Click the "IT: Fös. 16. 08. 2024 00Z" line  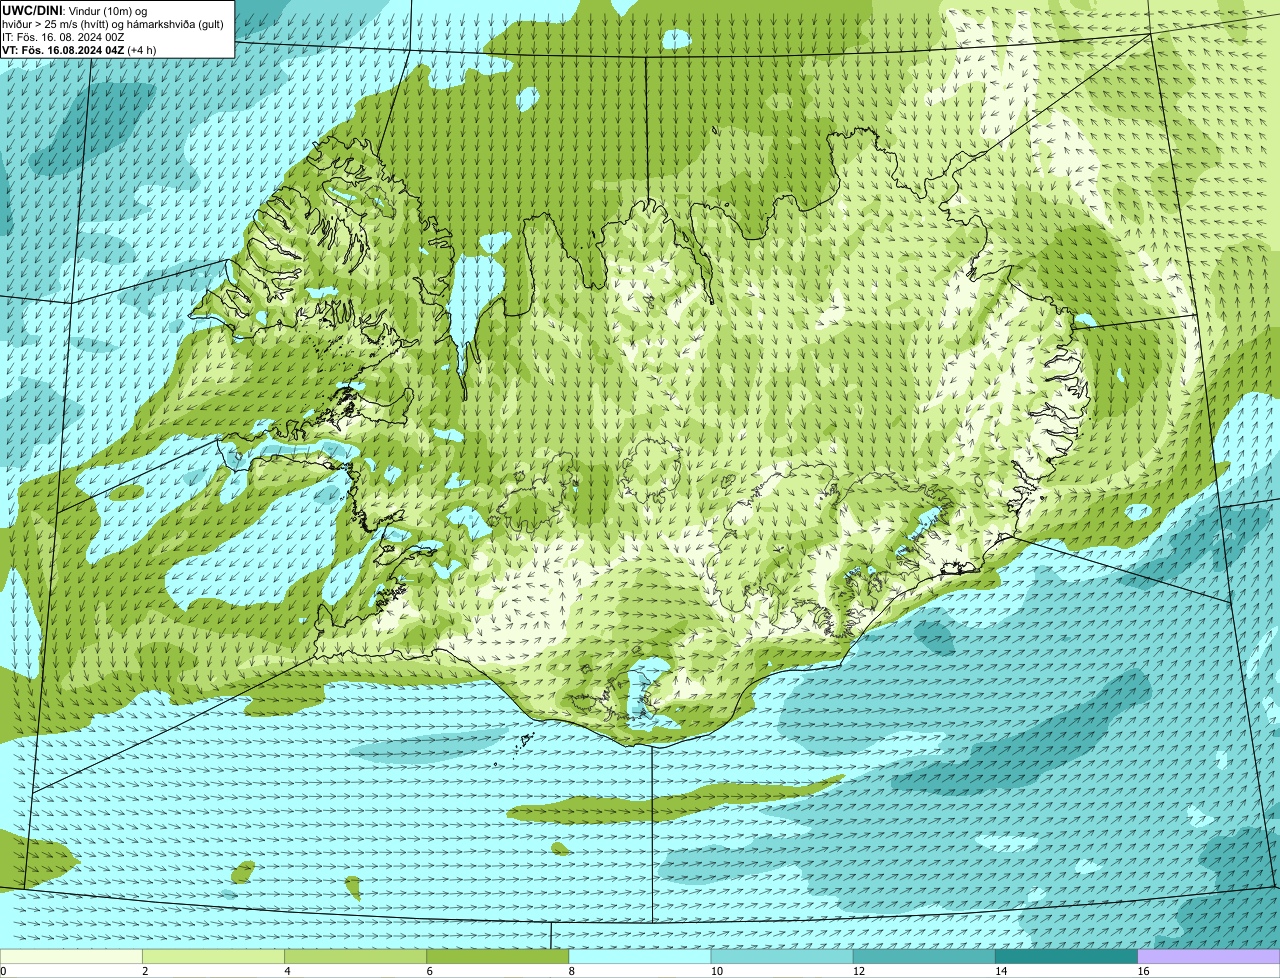(x=63, y=37)
